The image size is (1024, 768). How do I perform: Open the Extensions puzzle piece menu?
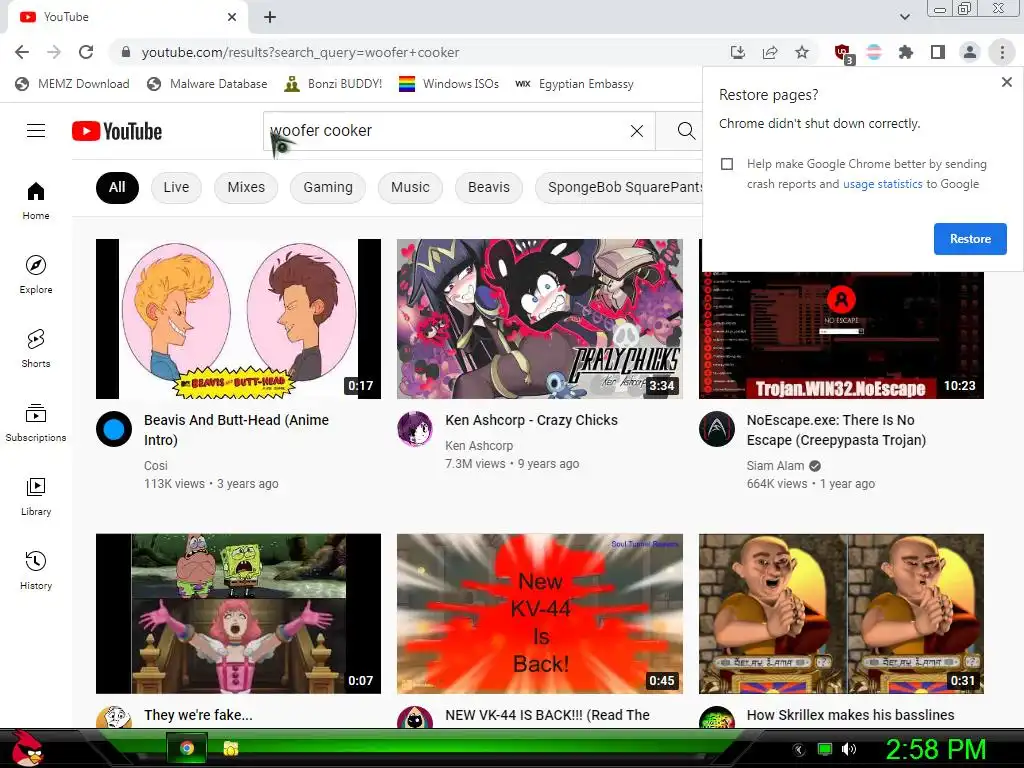tap(906, 52)
